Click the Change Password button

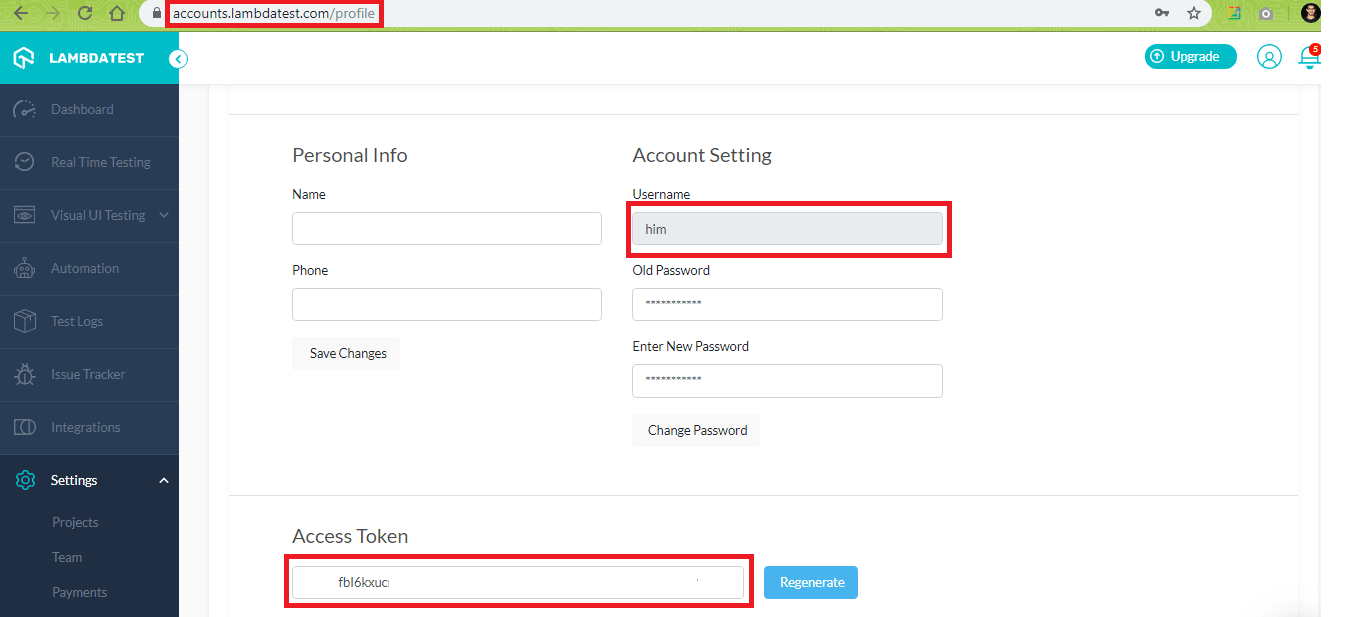[697, 431]
